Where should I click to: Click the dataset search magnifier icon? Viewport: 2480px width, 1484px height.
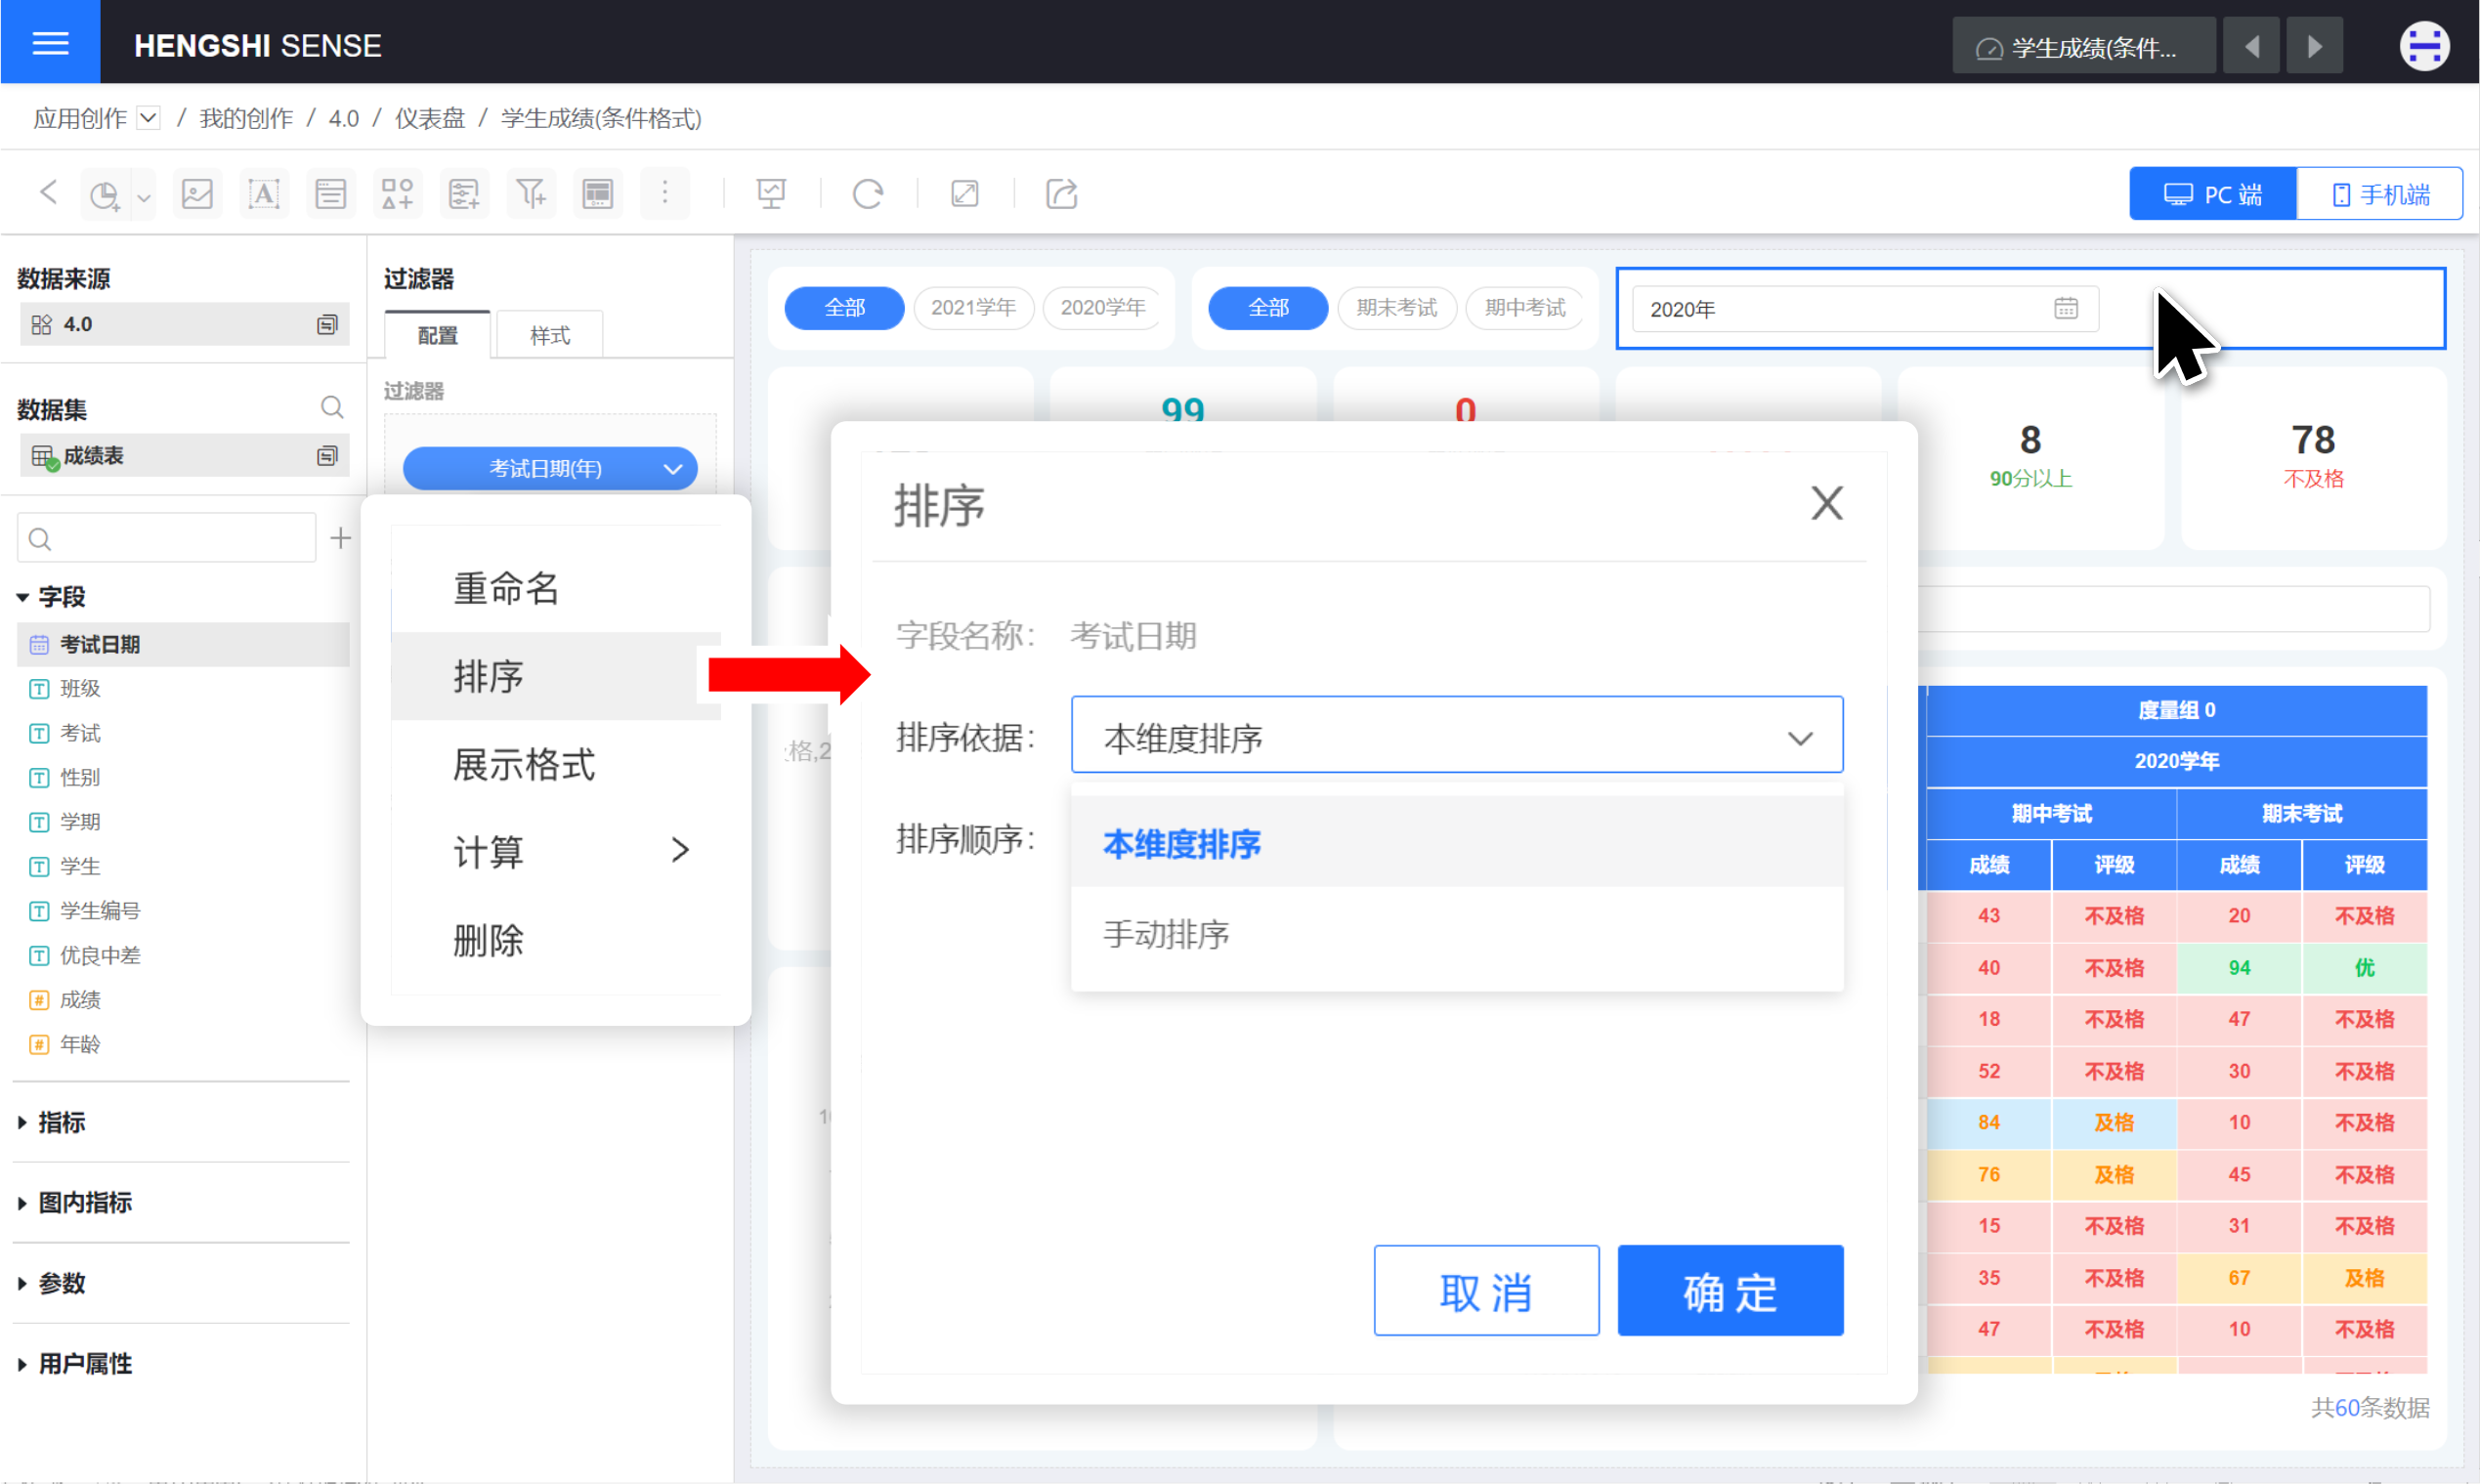[332, 407]
